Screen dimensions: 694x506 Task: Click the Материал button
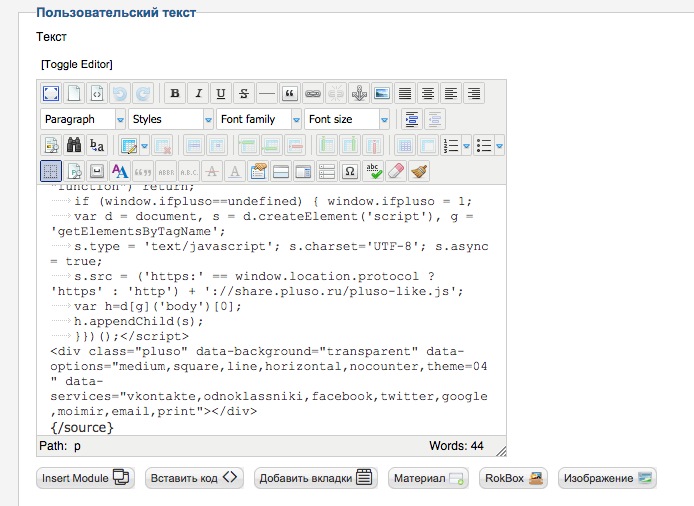[428, 478]
